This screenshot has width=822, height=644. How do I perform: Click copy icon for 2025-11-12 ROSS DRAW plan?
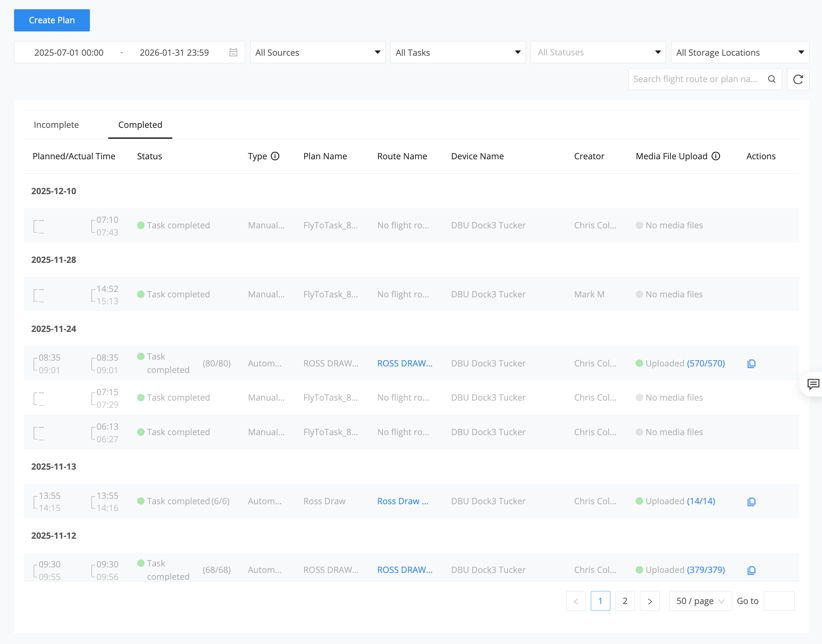tap(751, 571)
